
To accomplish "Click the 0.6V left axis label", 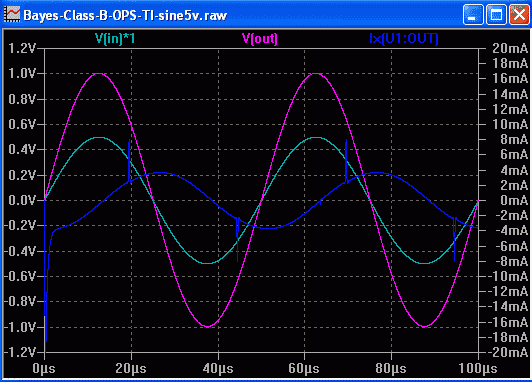I will click(22, 124).
